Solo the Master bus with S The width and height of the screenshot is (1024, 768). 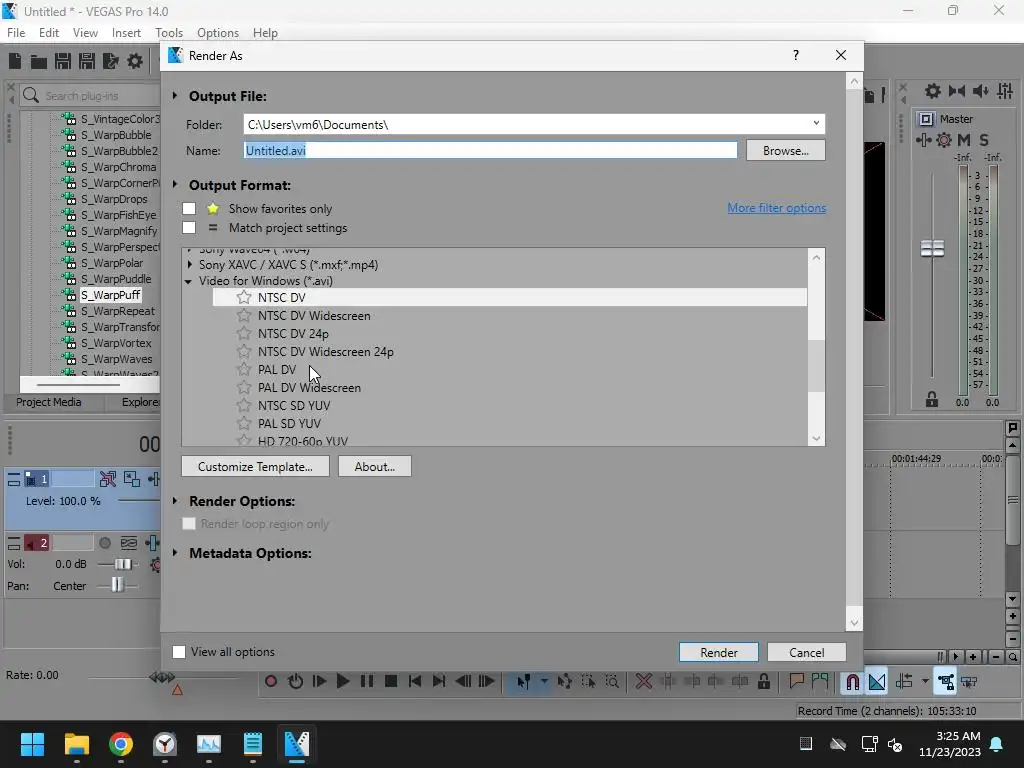[984, 140]
